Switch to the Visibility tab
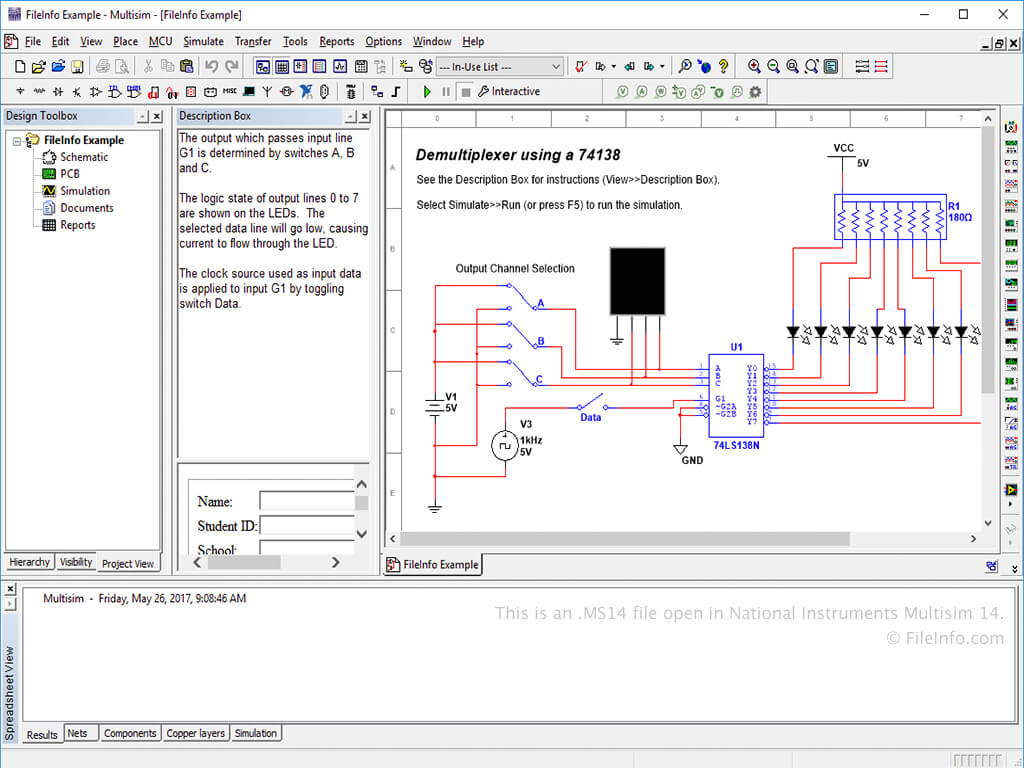Screen dimensions: 1024x768 tap(76, 562)
